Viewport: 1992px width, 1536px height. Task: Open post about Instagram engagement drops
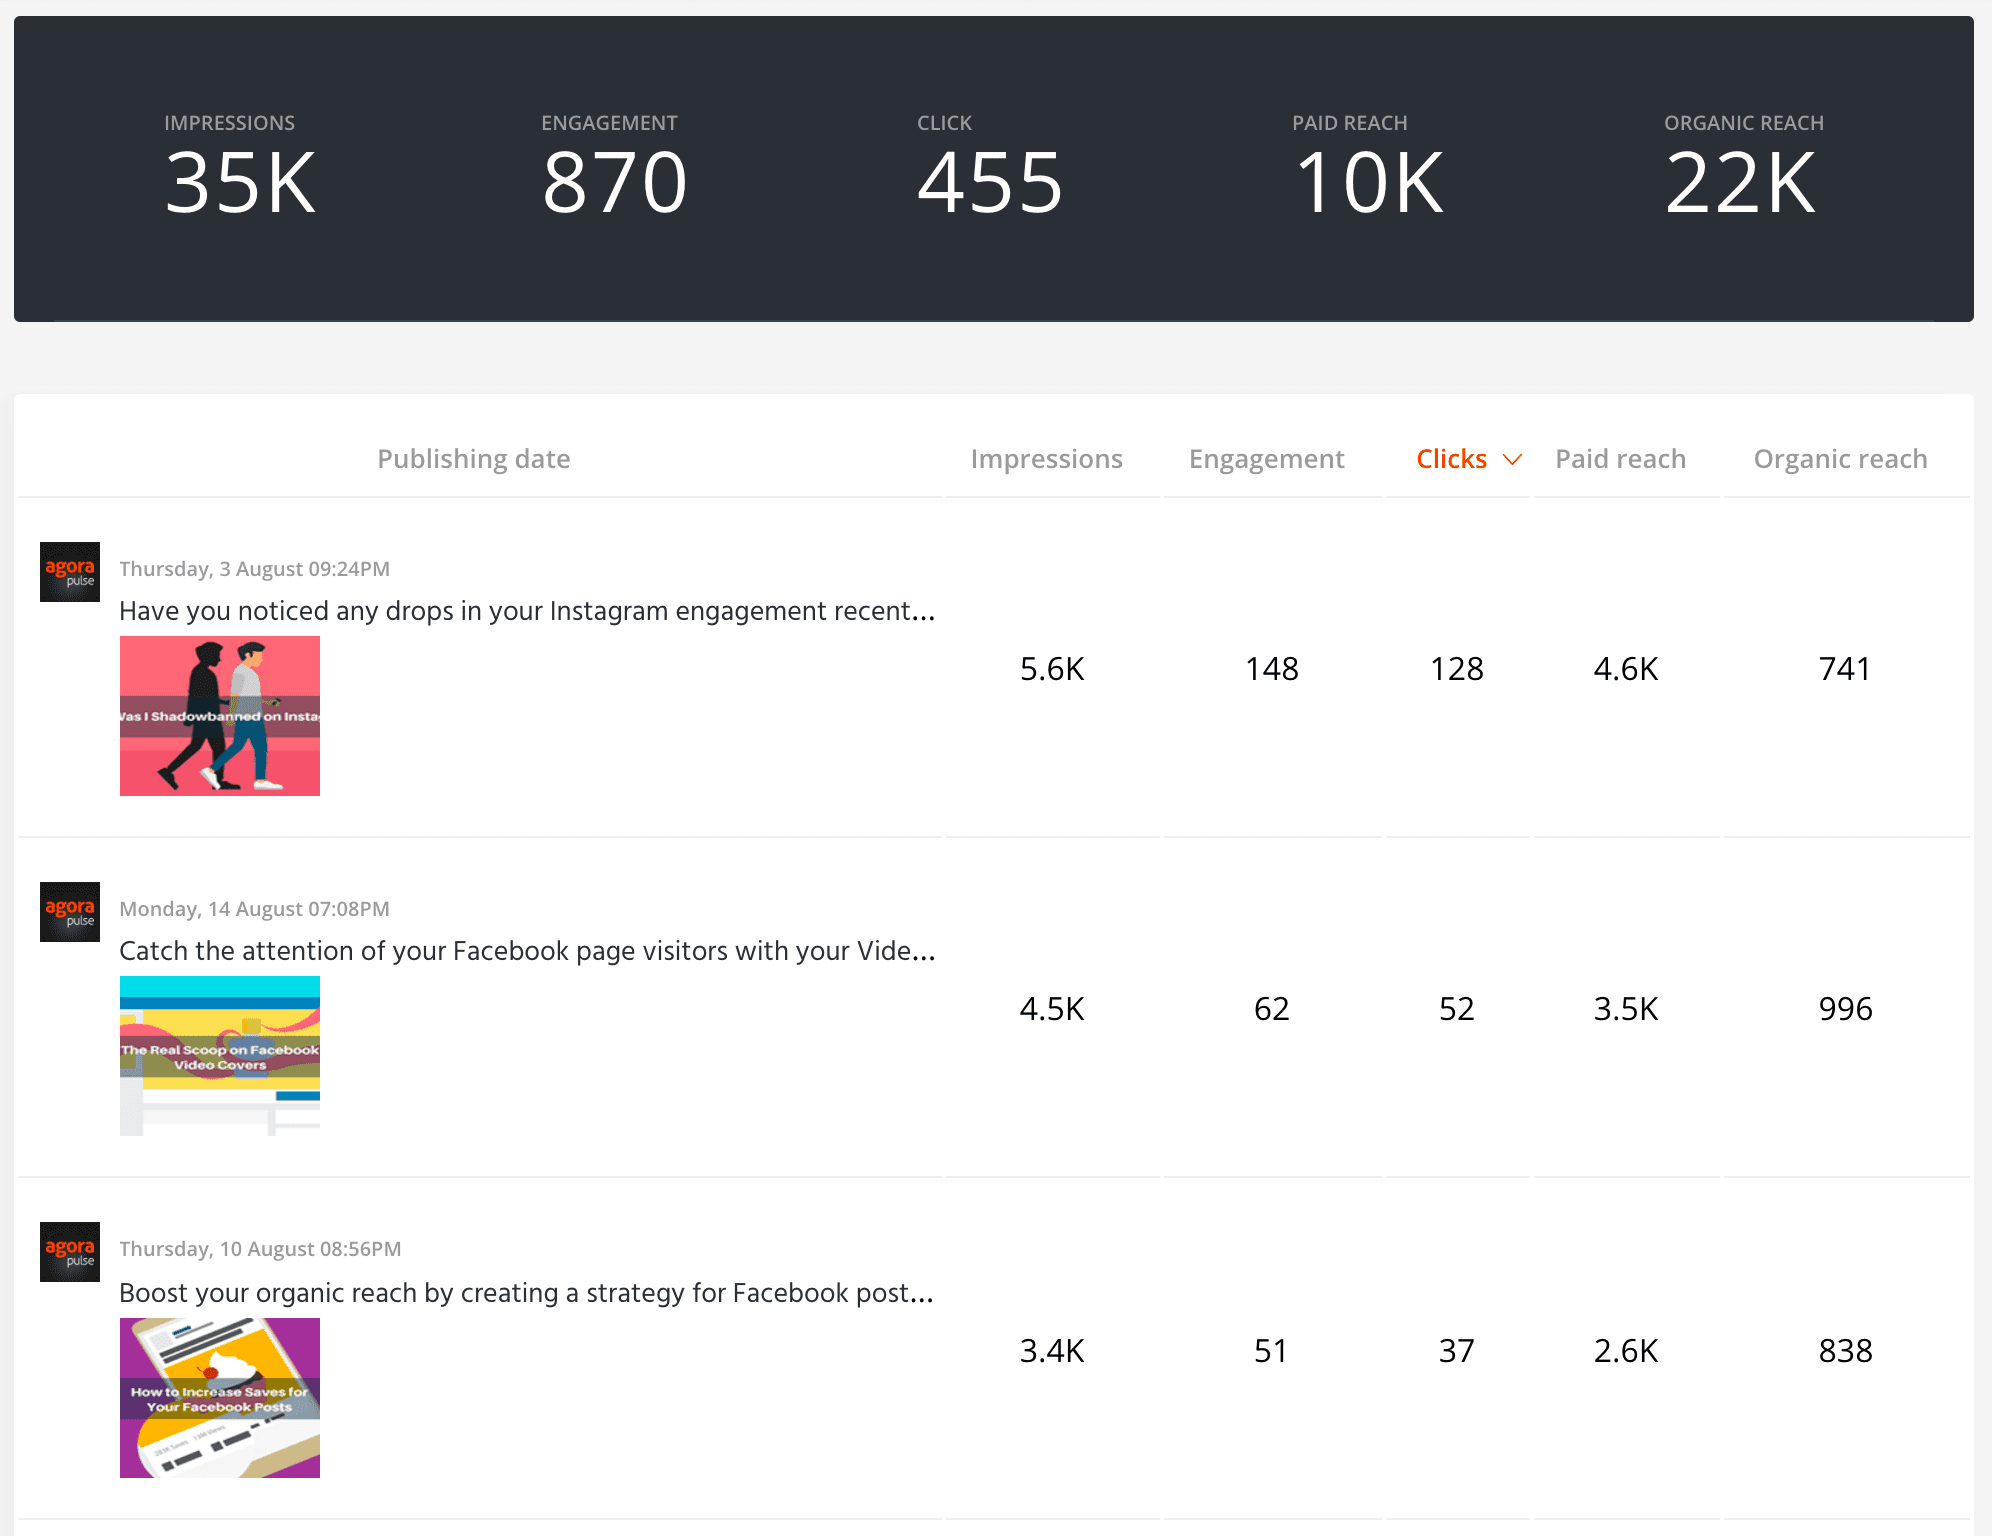click(527, 611)
